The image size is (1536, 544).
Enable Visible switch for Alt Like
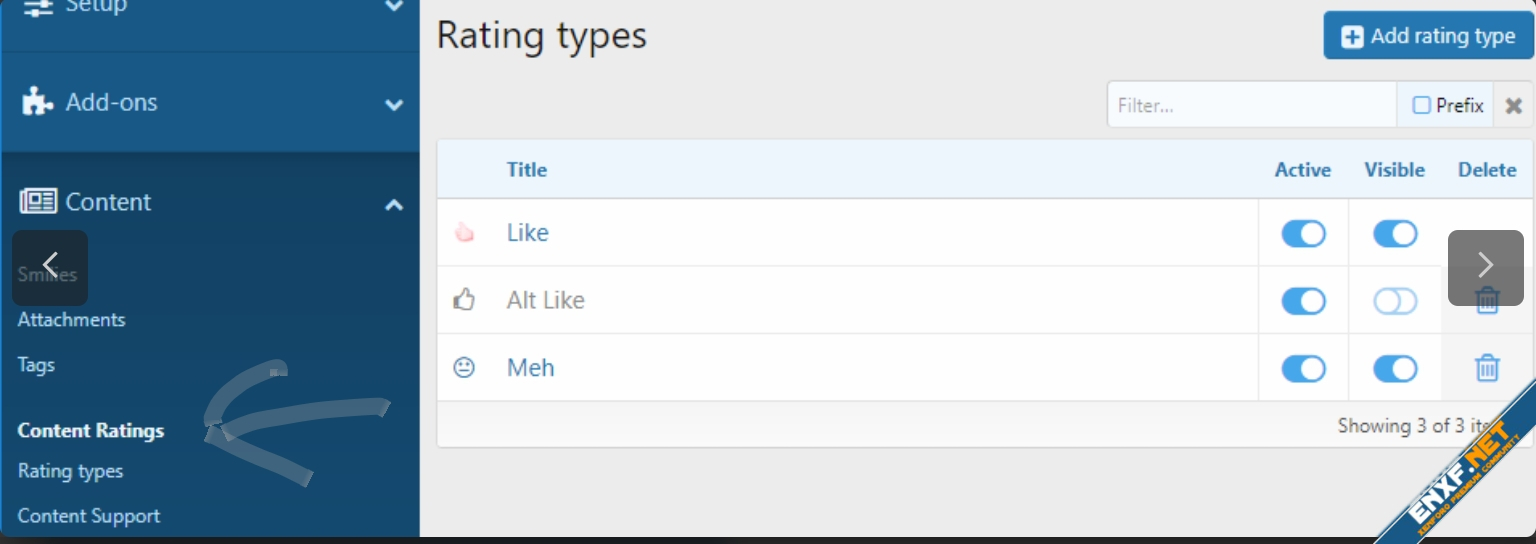coord(1394,300)
